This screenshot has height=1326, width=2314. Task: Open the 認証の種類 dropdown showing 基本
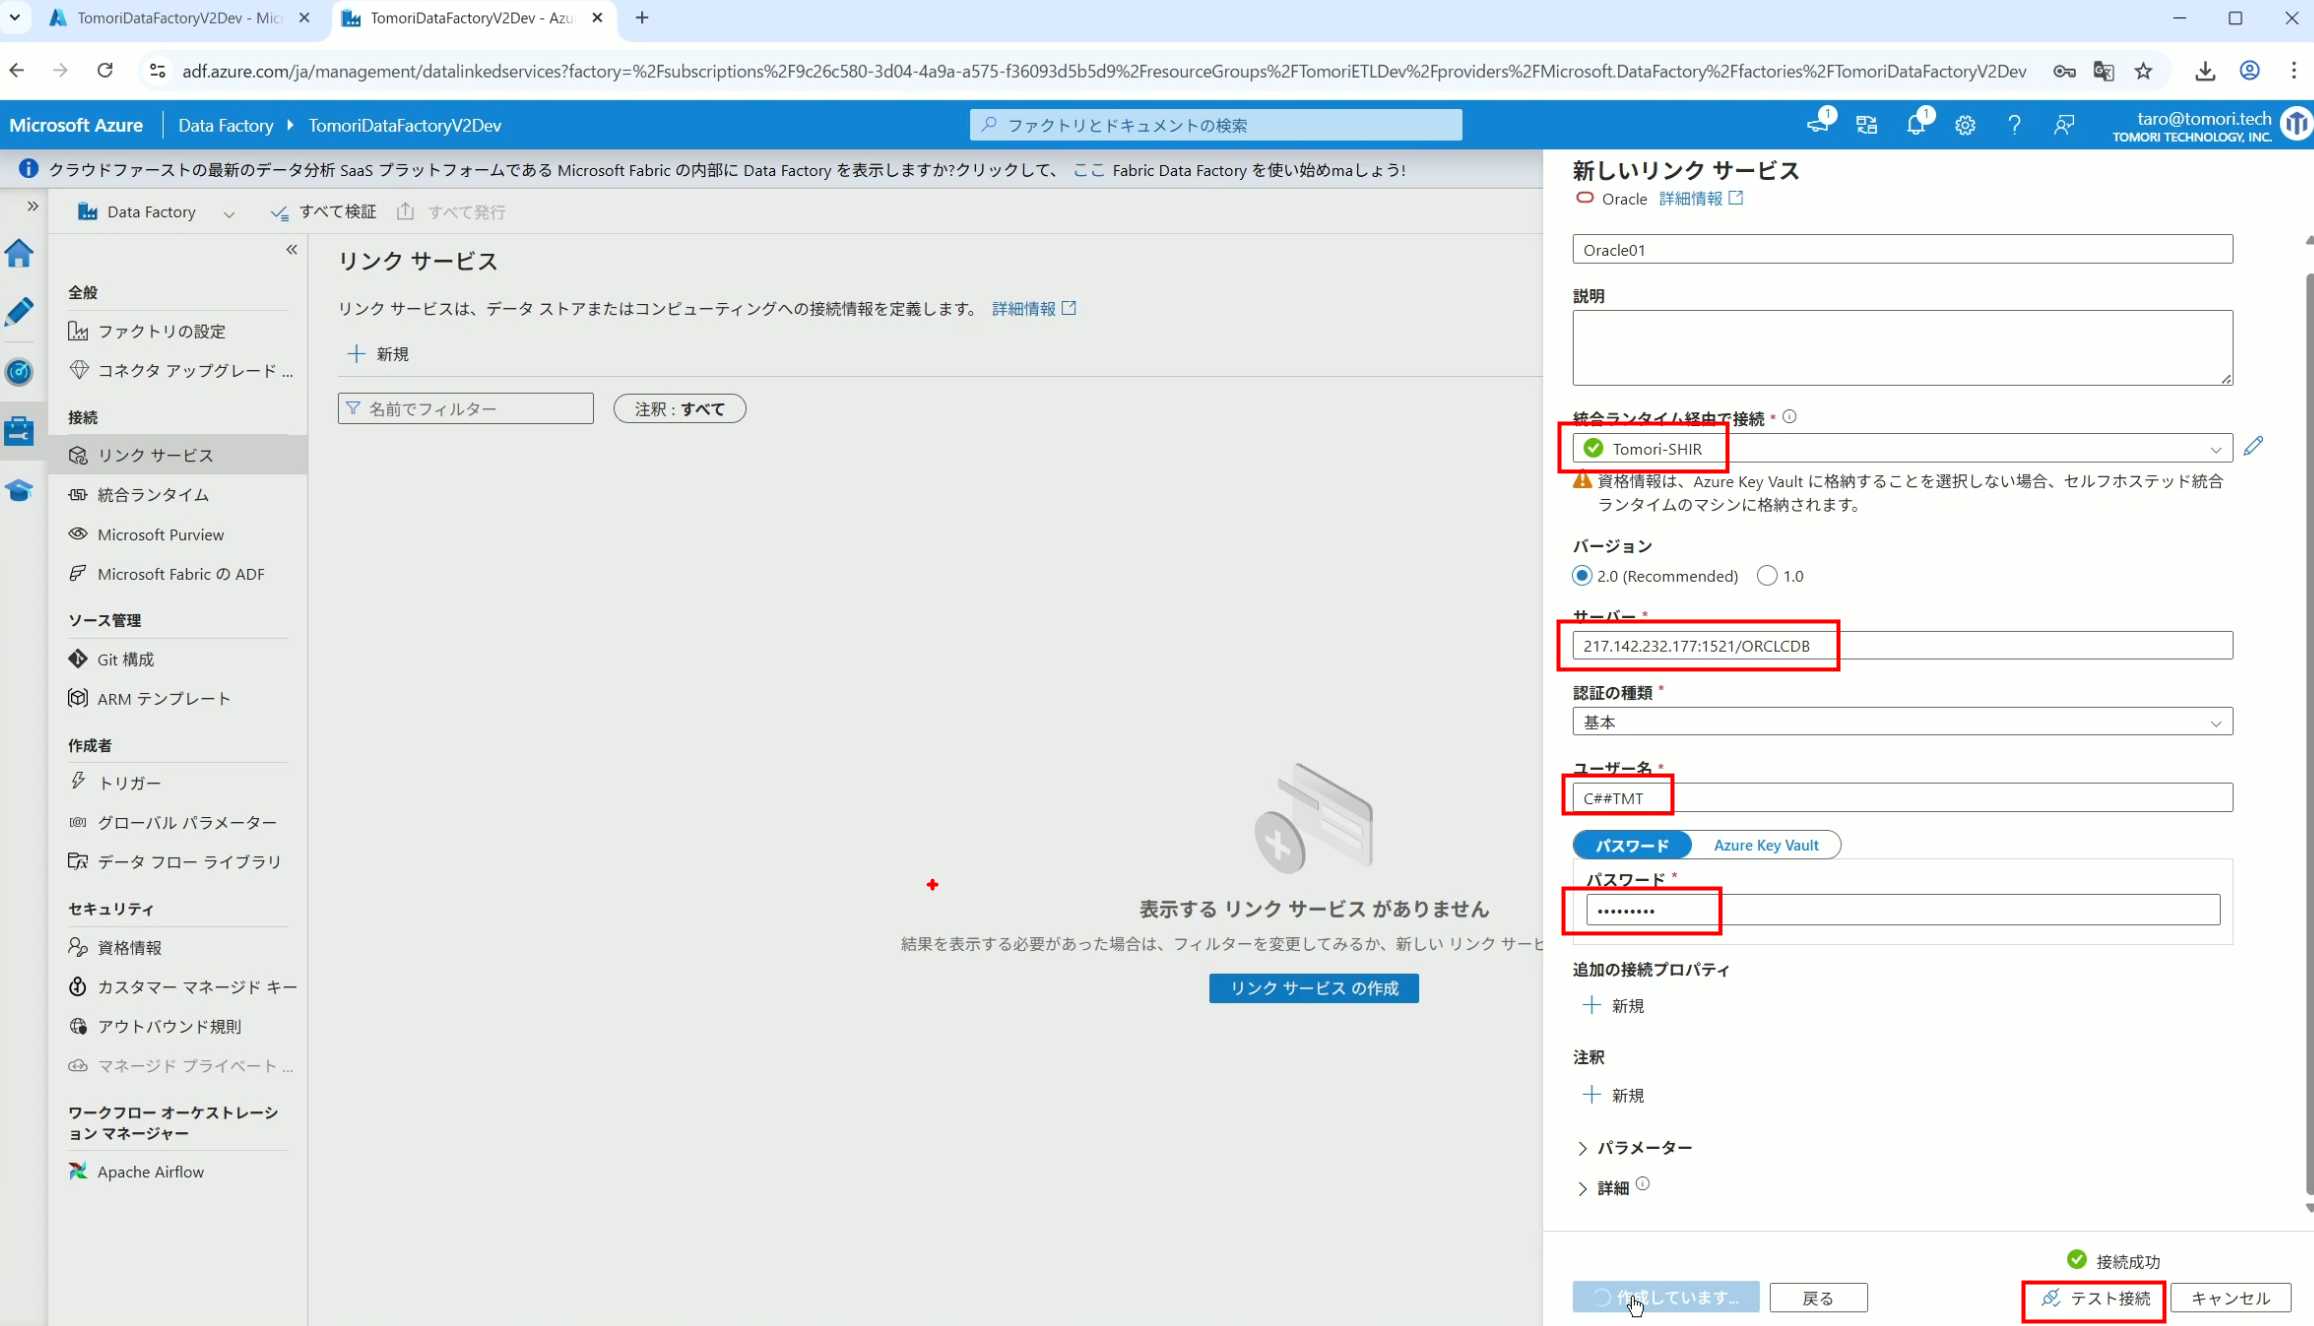click(x=1901, y=722)
